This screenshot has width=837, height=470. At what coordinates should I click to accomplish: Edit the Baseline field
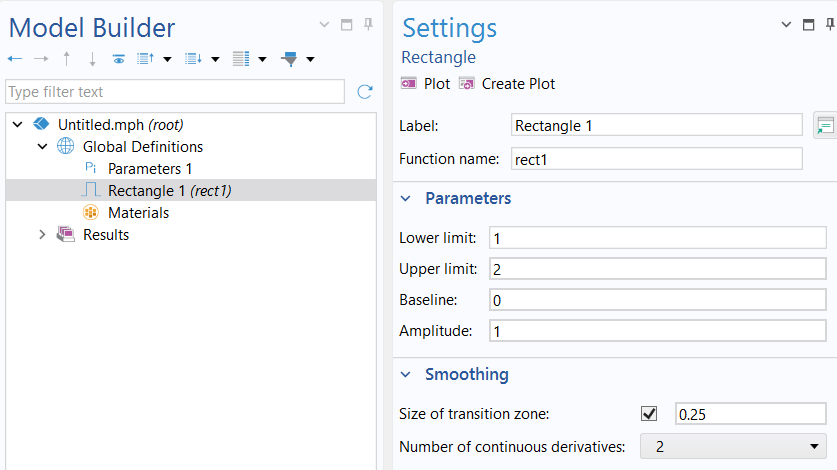click(x=658, y=300)
